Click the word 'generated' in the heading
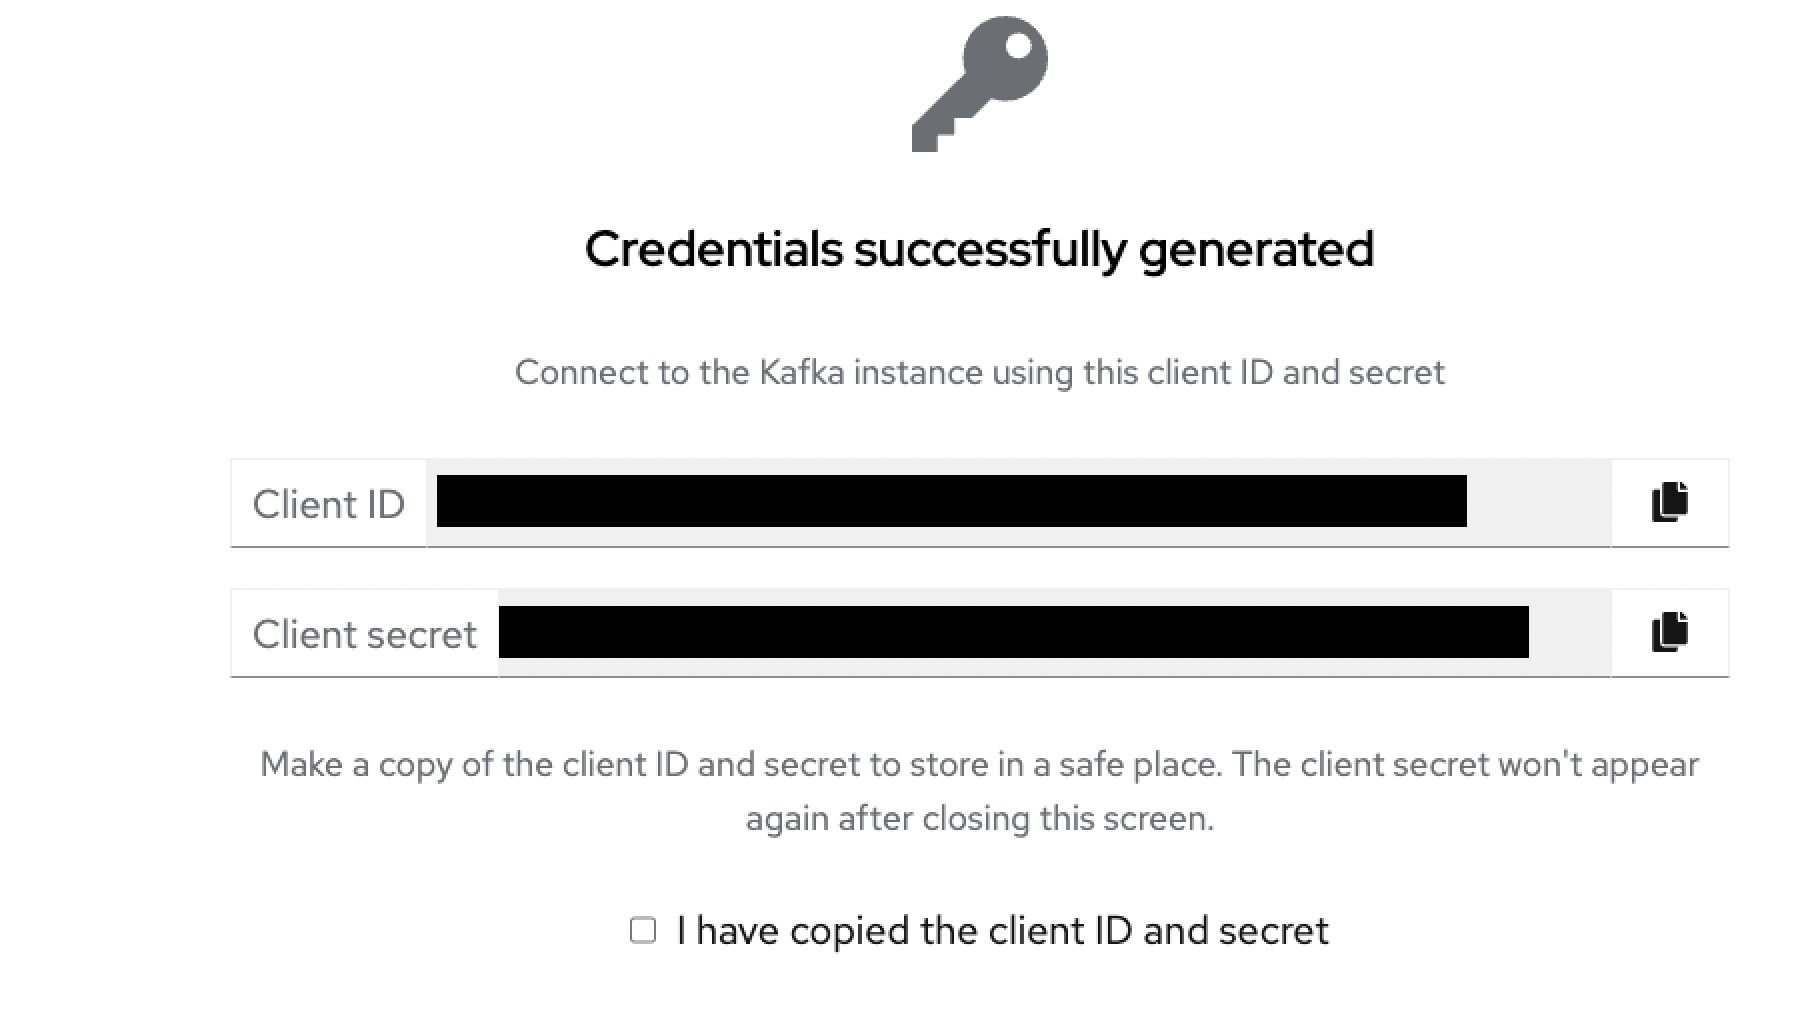This screenshot has height=1018, width=1808. pyautogui.click(x=1256, y=249)
